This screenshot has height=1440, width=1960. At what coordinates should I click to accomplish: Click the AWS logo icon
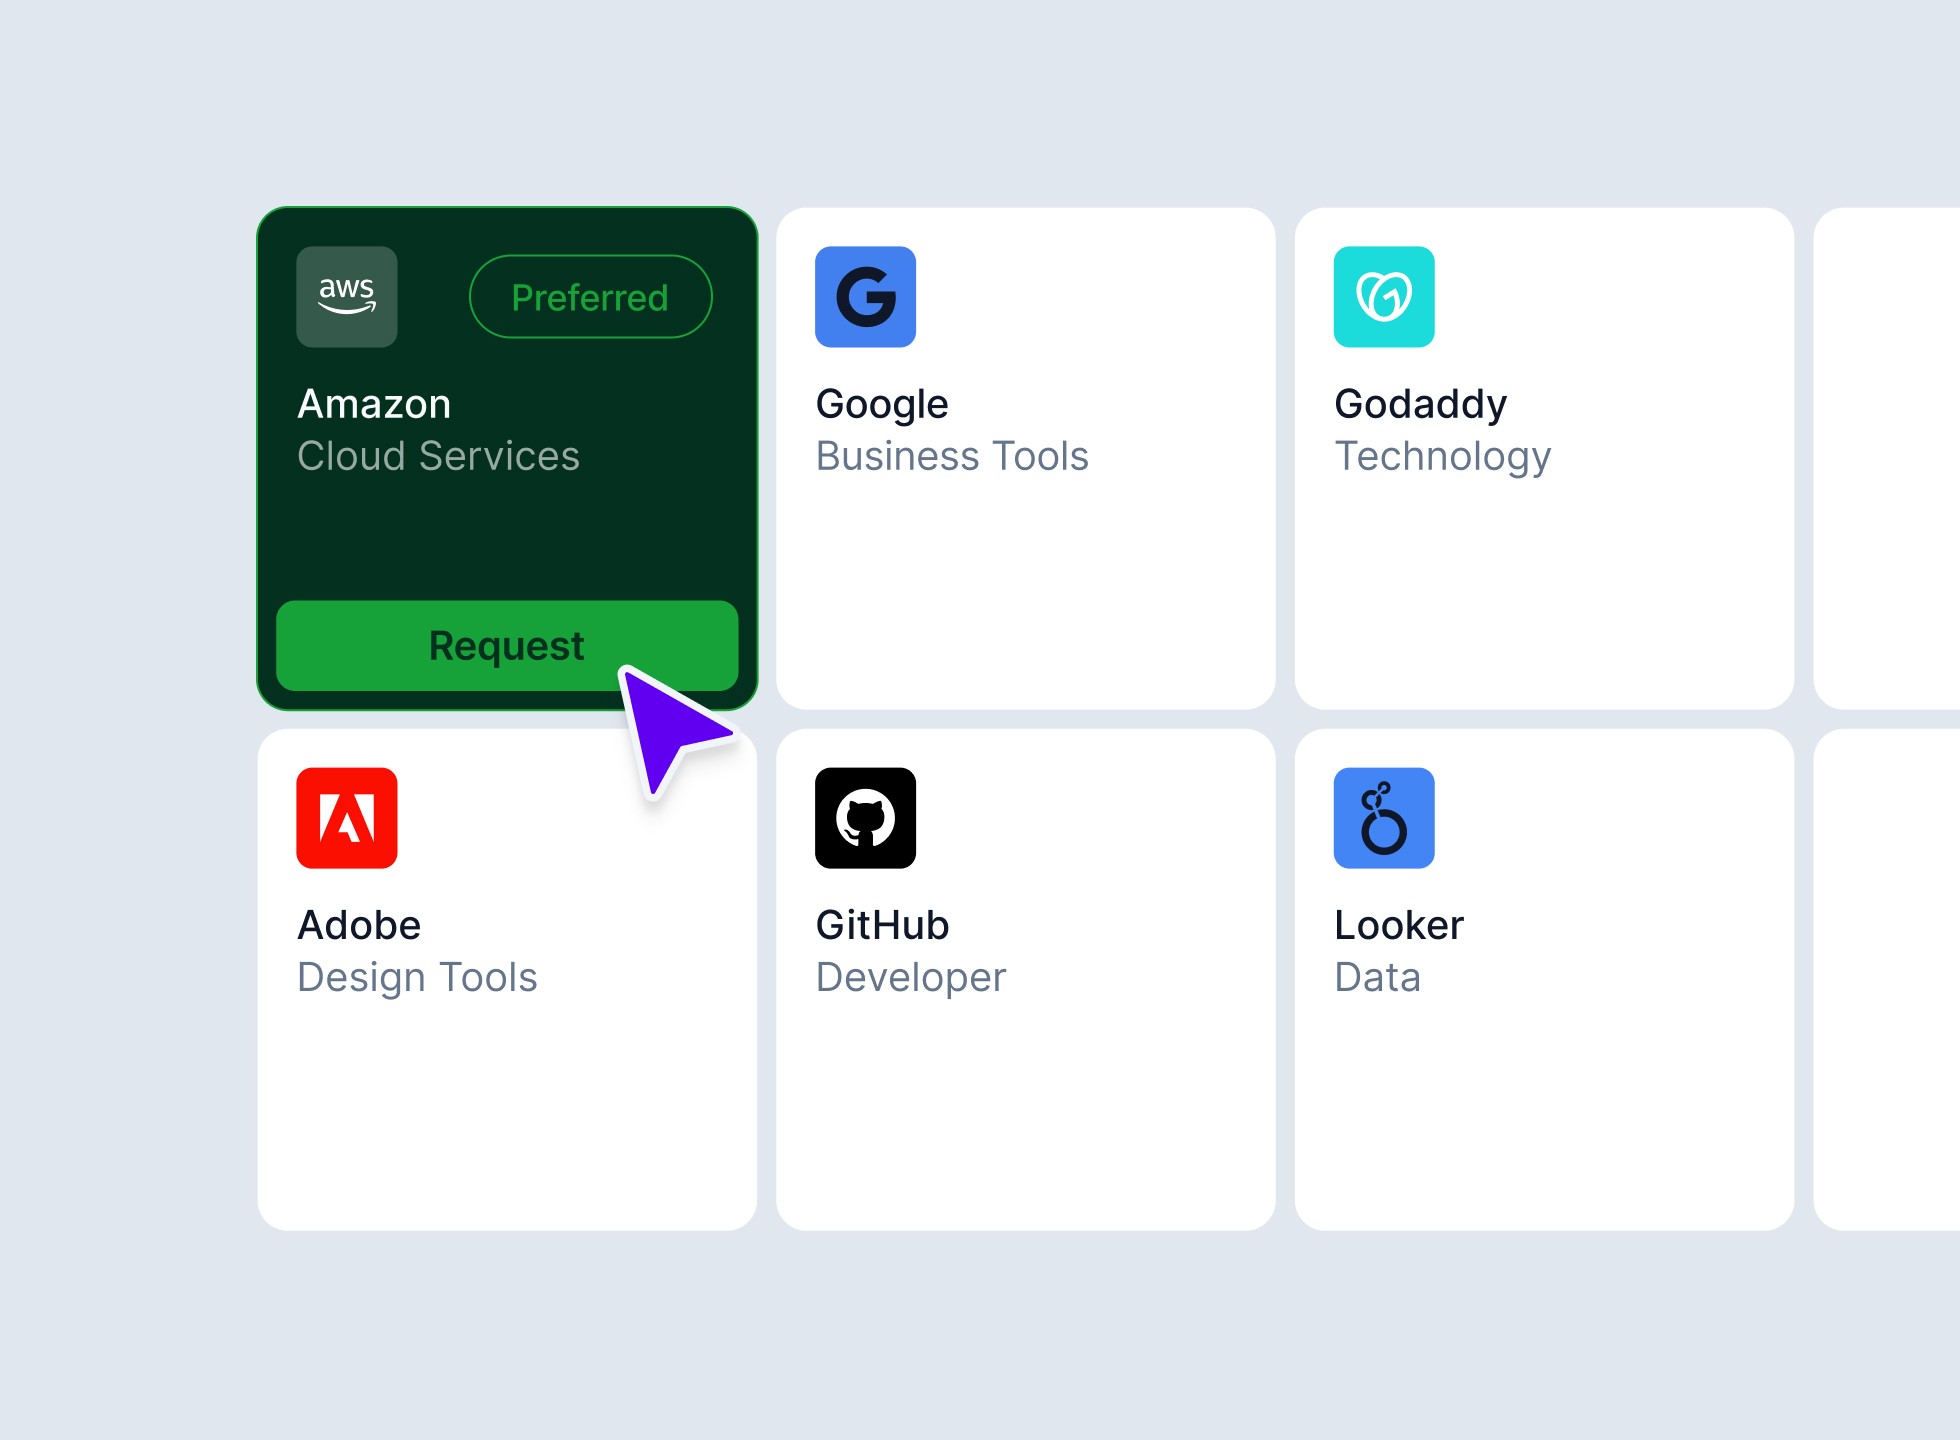point(346,297)
